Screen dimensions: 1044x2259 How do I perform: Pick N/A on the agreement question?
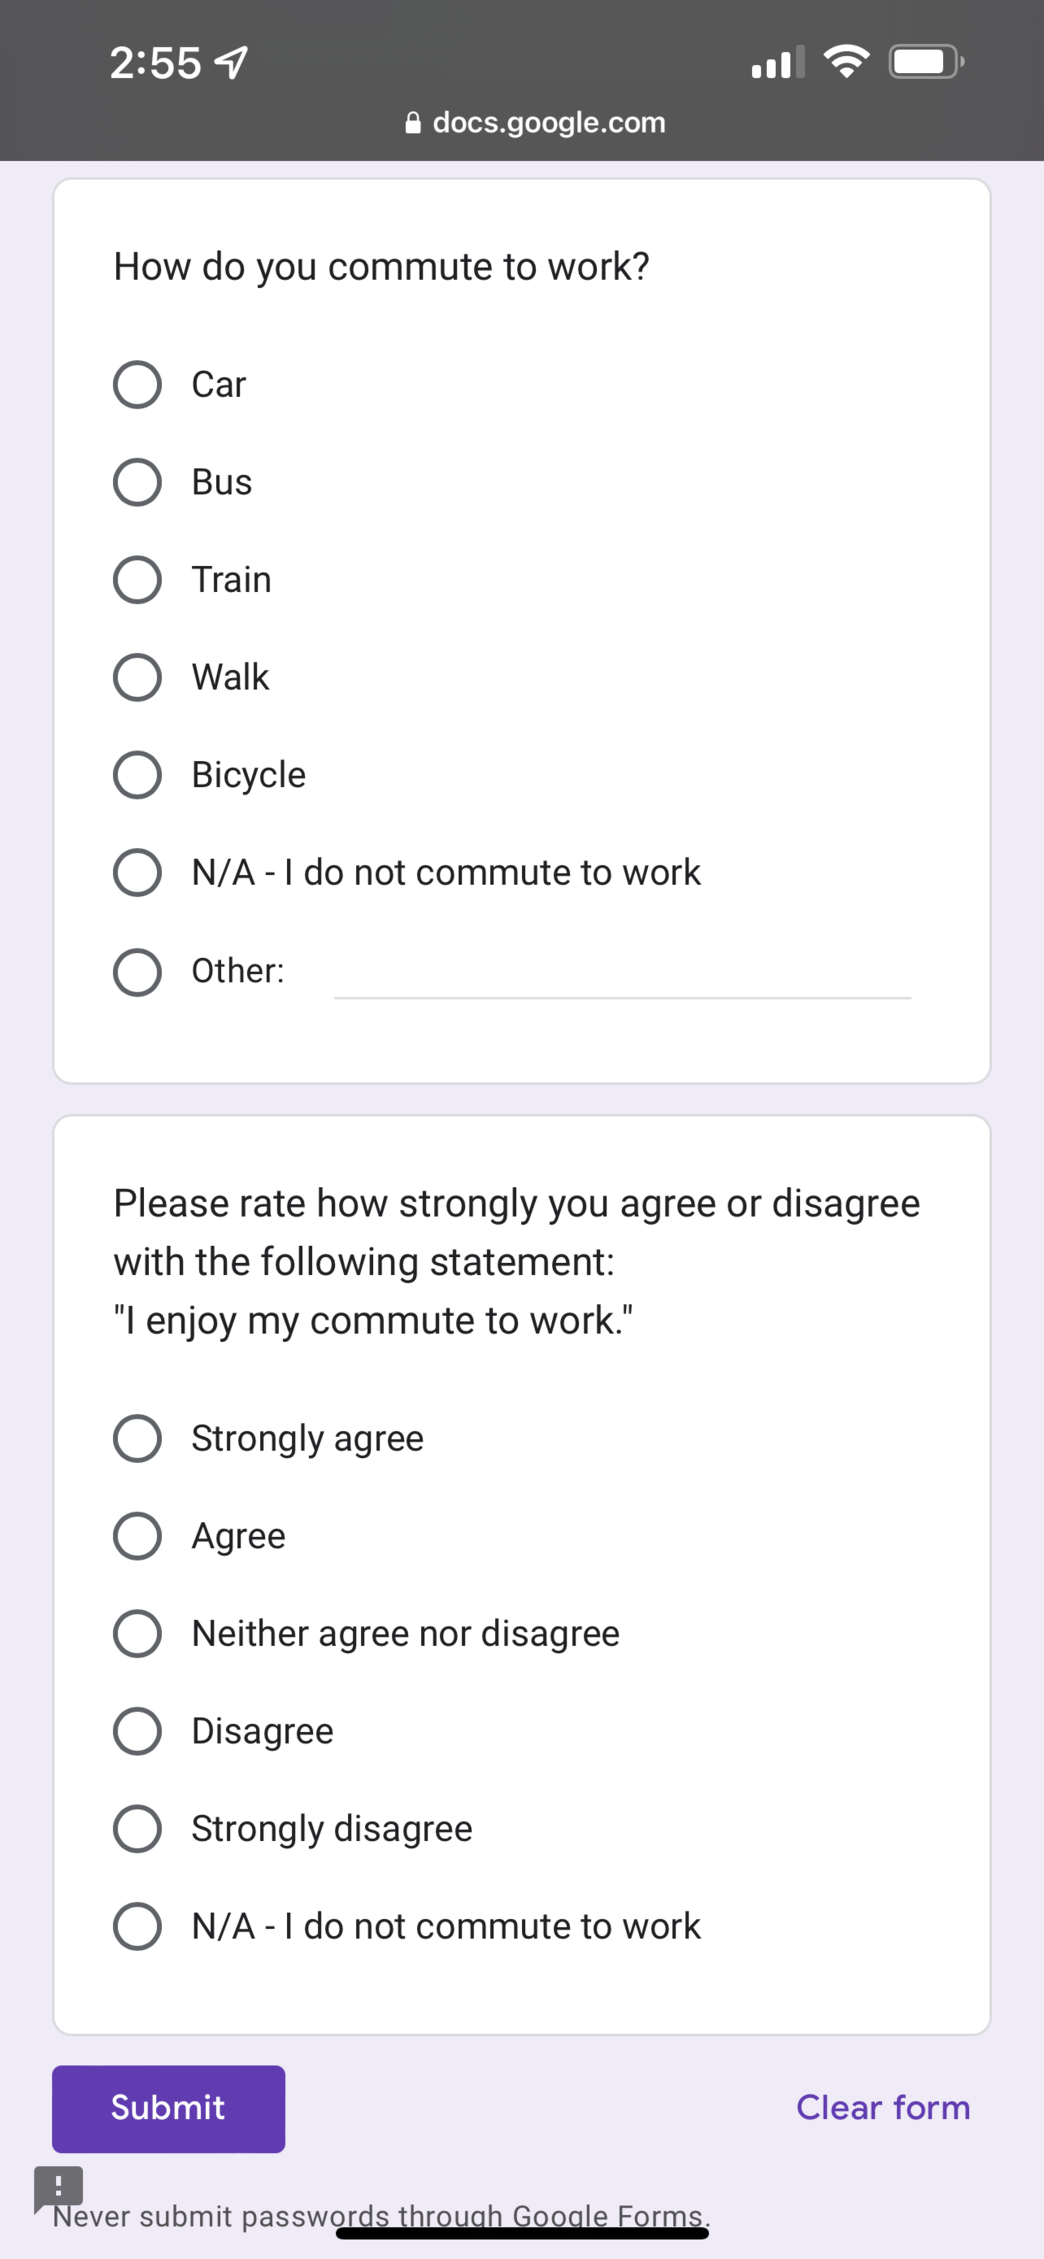pos(137,1926)
